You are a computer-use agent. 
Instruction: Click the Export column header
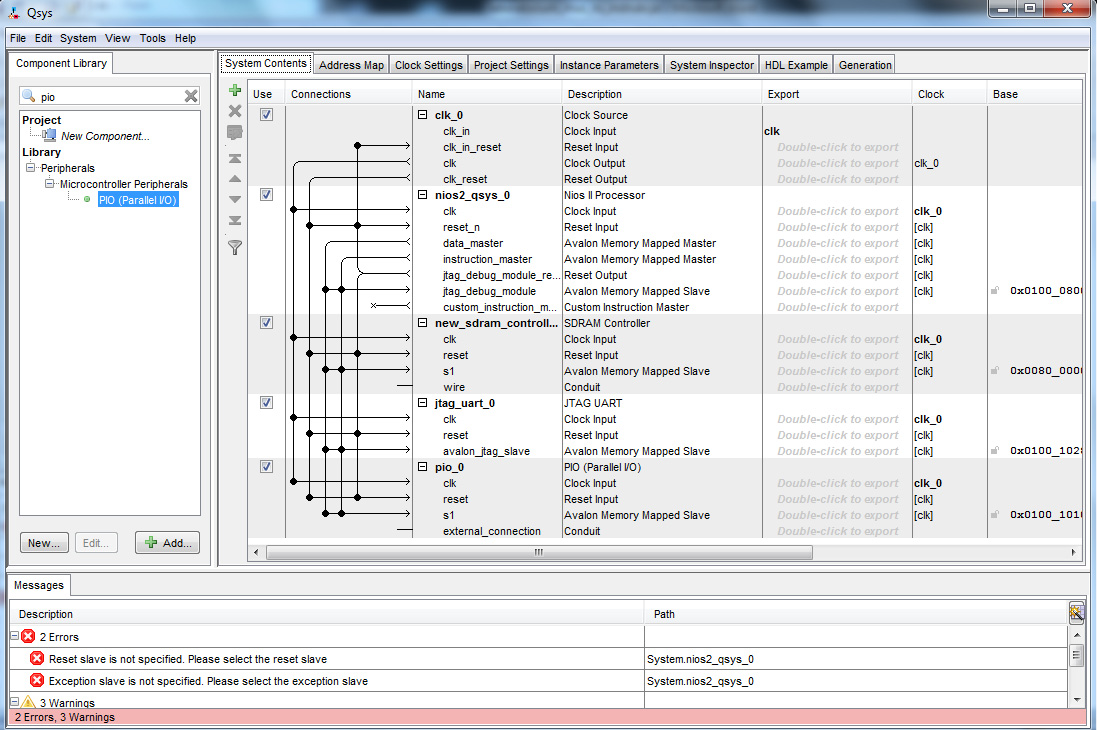[x=837, y=94]
